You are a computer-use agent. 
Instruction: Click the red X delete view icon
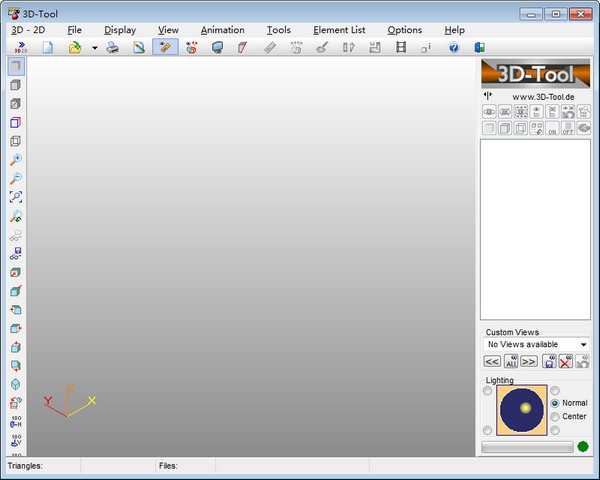(x=565, y=361)
